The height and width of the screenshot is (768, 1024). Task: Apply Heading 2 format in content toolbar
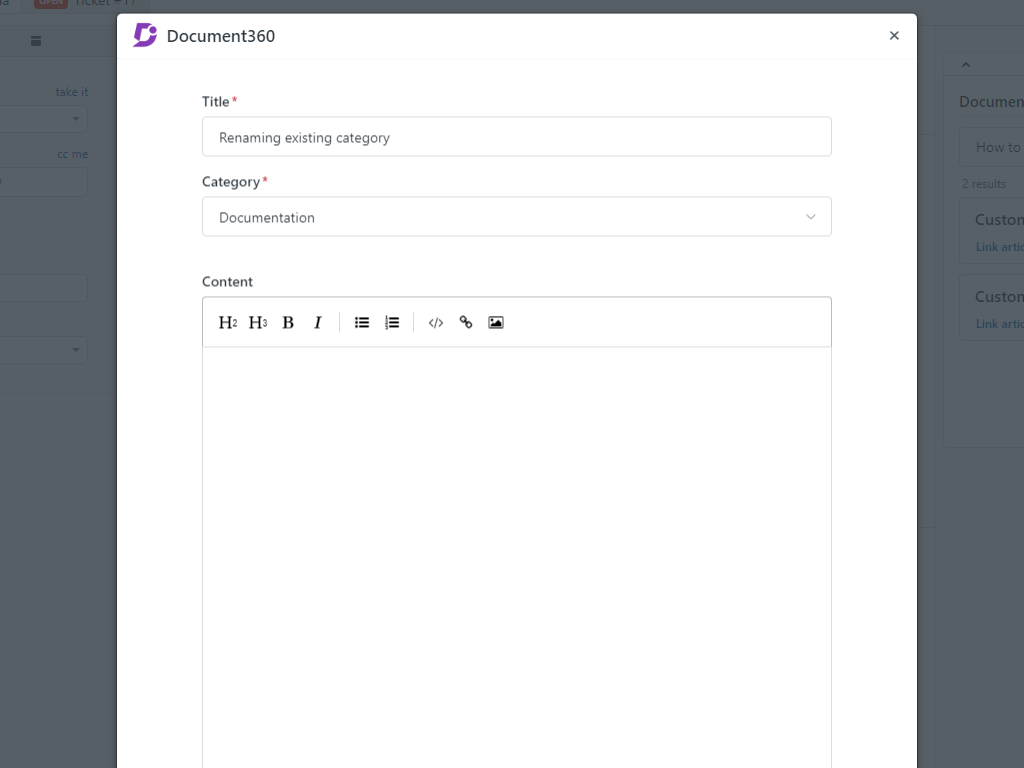[227, 322]
